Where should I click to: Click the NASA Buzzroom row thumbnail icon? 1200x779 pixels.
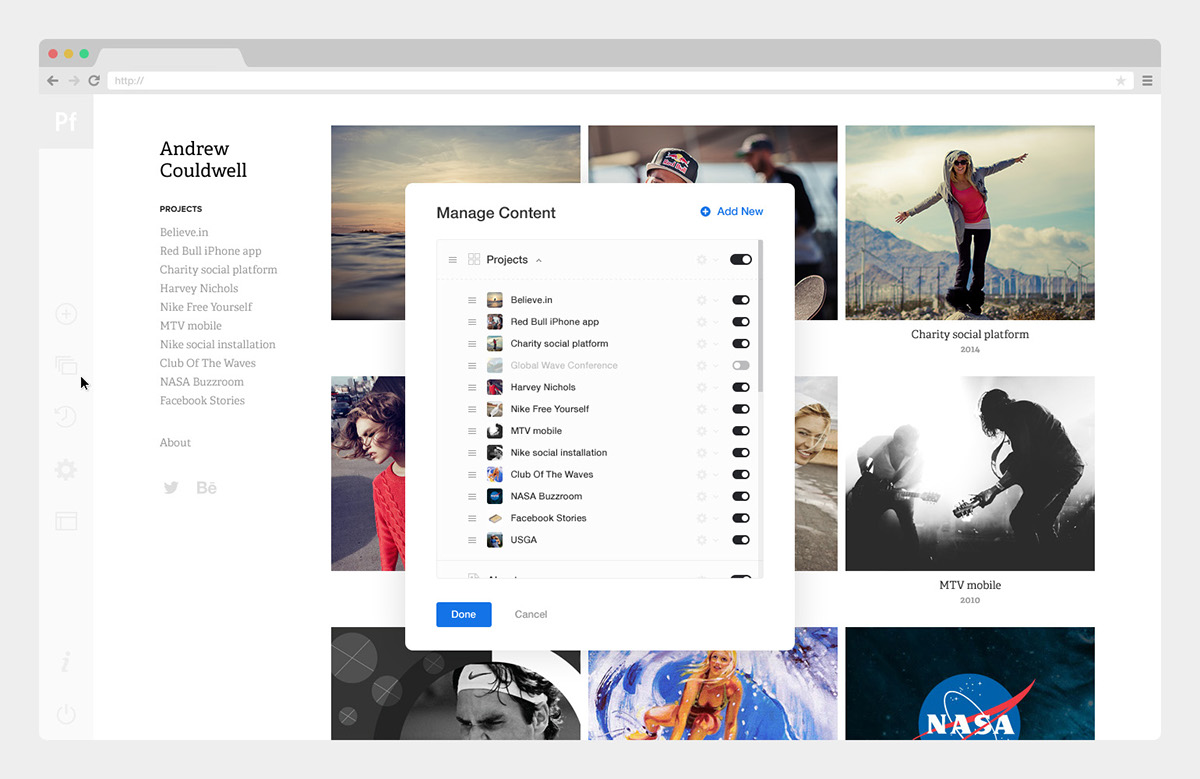point(494,496)
